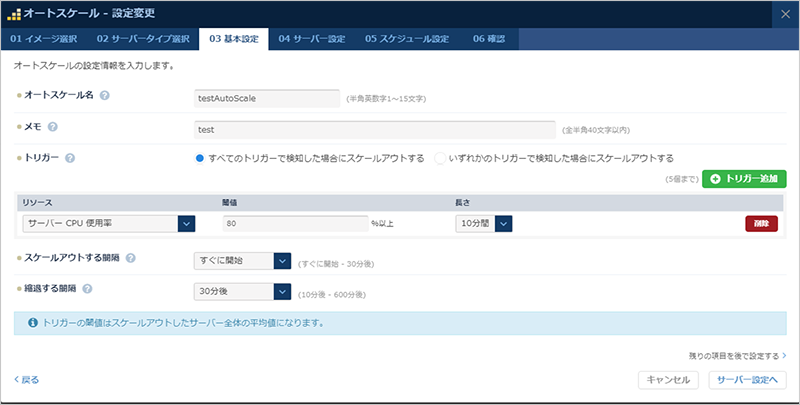
Task: Open the すぐに開始 scale-out interval dropdown
Action: [242, 261]
